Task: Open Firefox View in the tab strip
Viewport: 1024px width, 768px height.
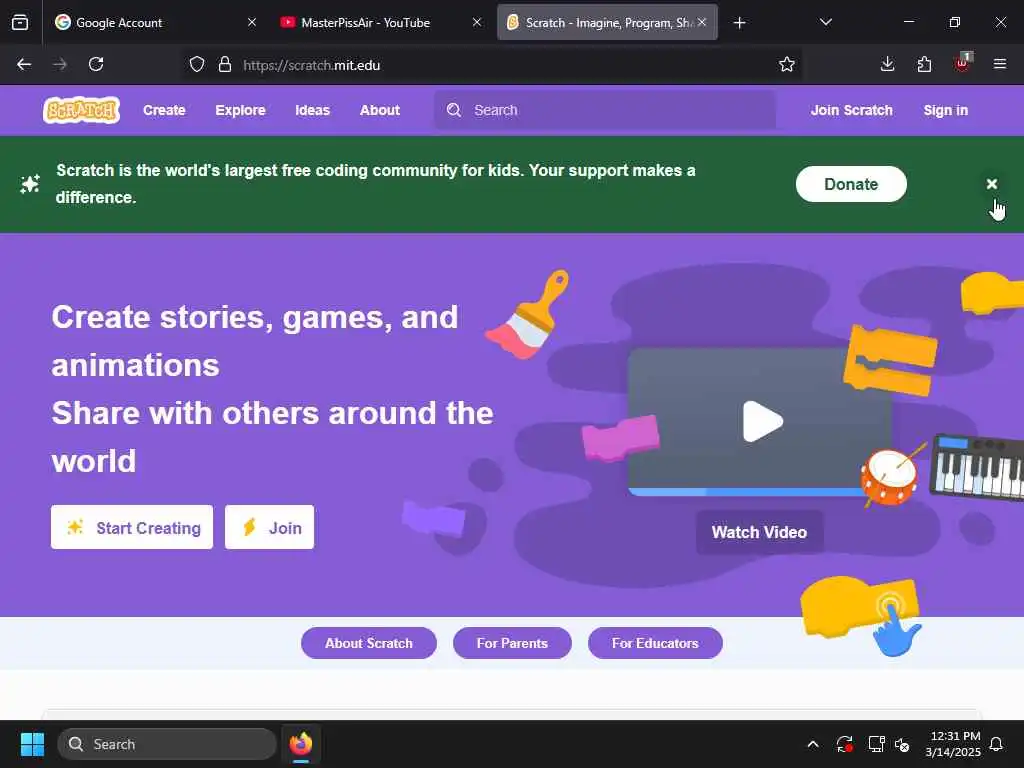Action: coord(20,22)
